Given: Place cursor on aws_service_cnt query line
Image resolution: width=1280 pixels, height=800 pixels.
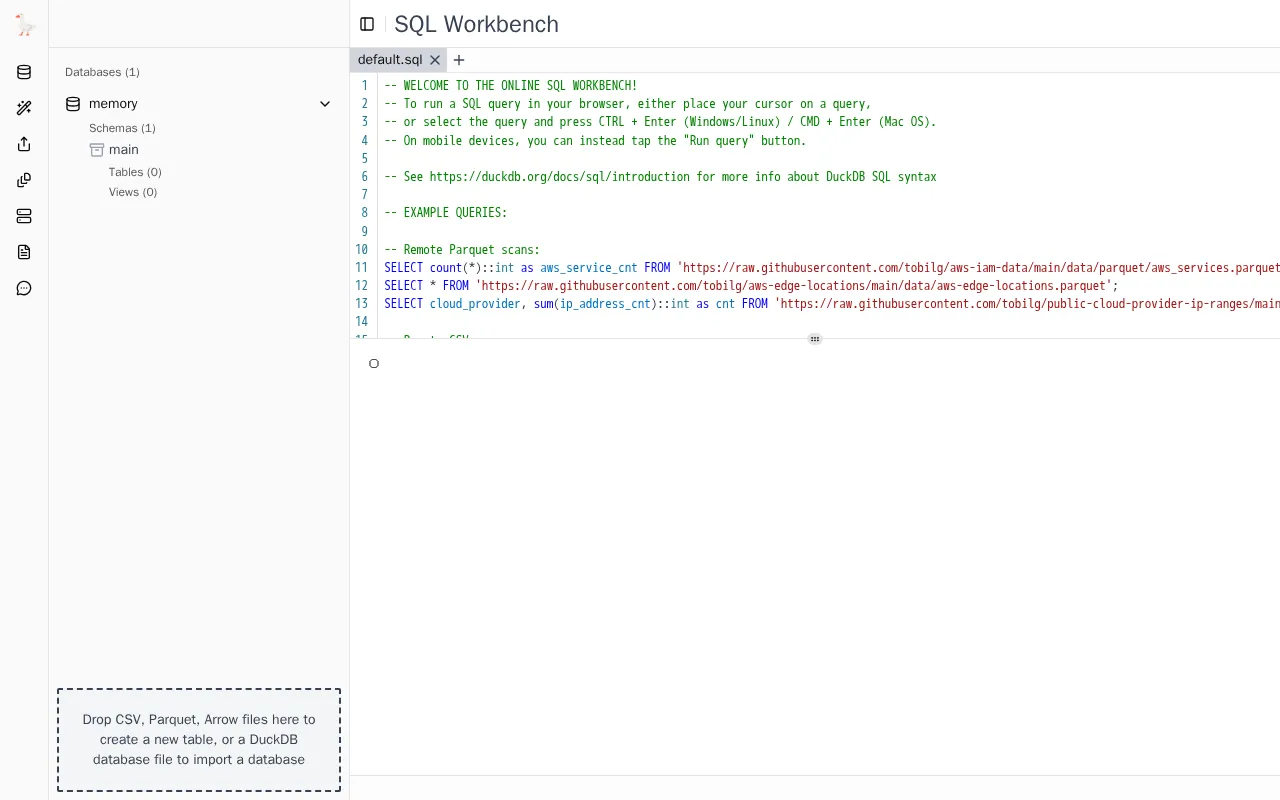Looking at the screenshot, I should point(832,268).
